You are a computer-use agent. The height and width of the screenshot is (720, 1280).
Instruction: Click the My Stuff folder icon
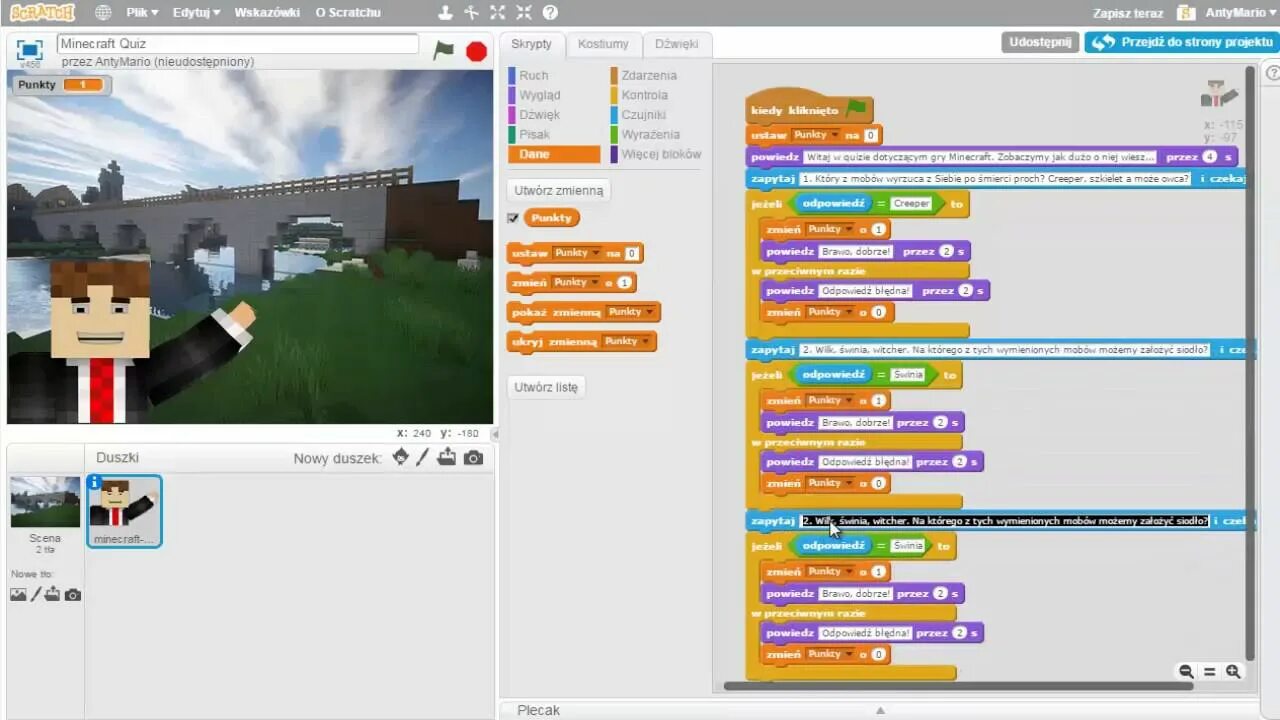pyautogui.click(x=1186, y=13)
